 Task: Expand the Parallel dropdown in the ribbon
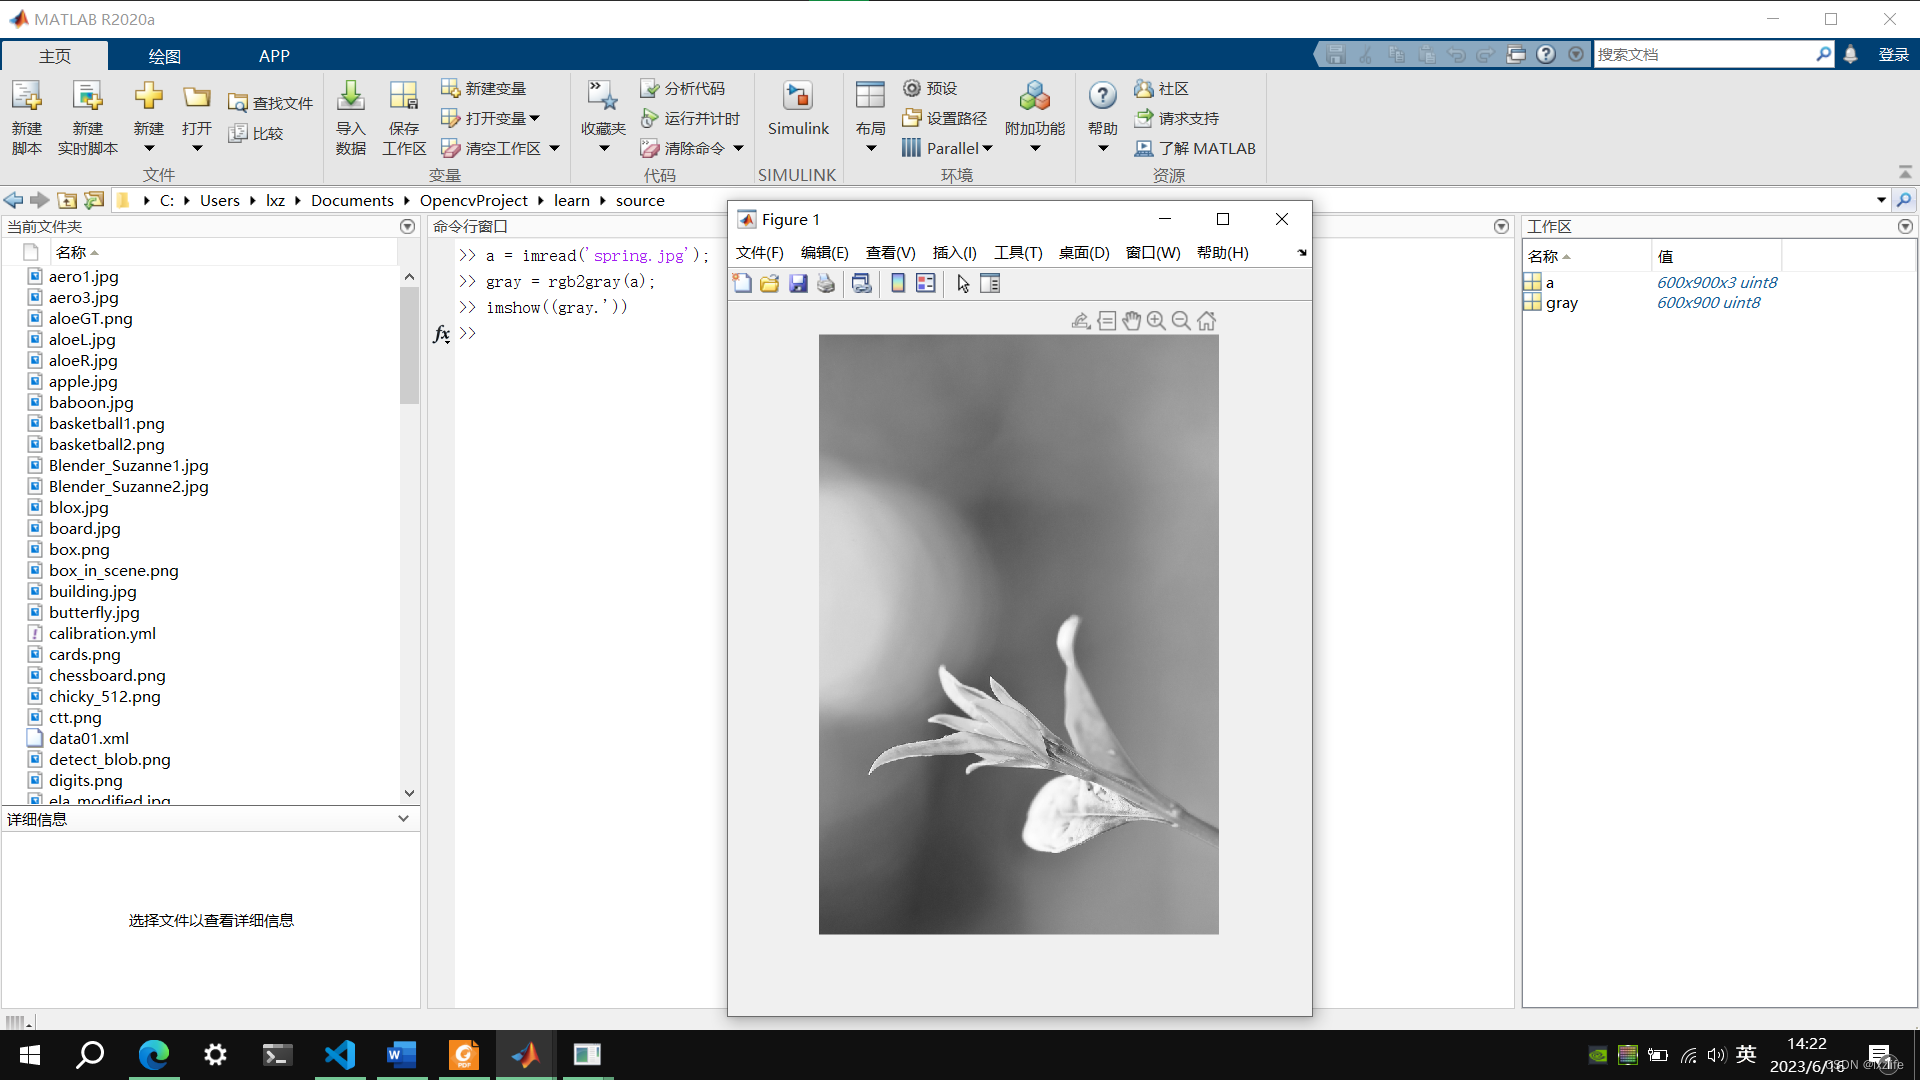pos(987,149)
